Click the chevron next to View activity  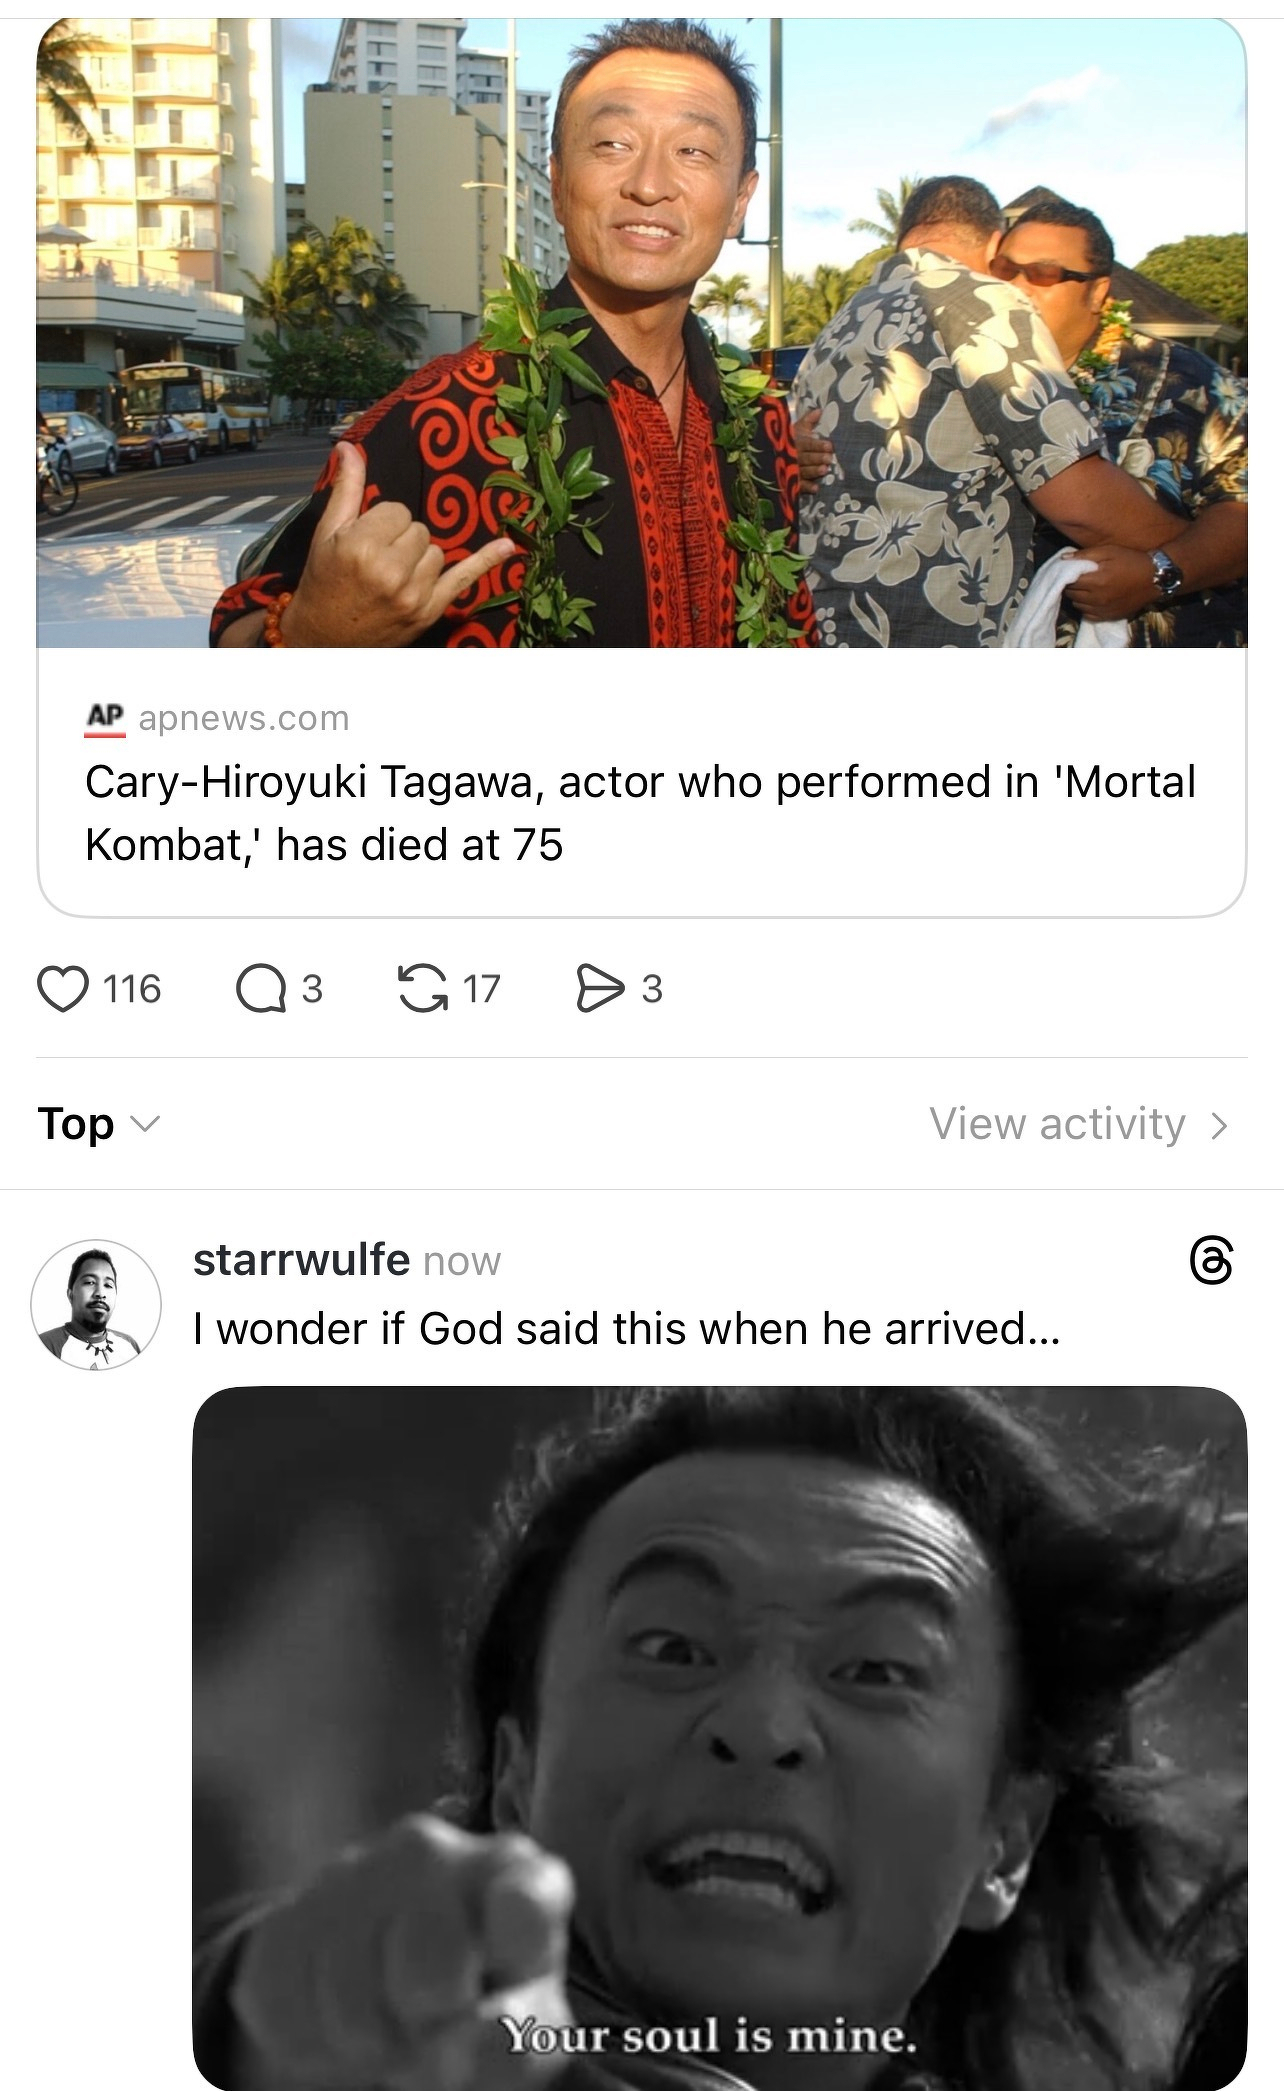[x=1219, y=1126]
